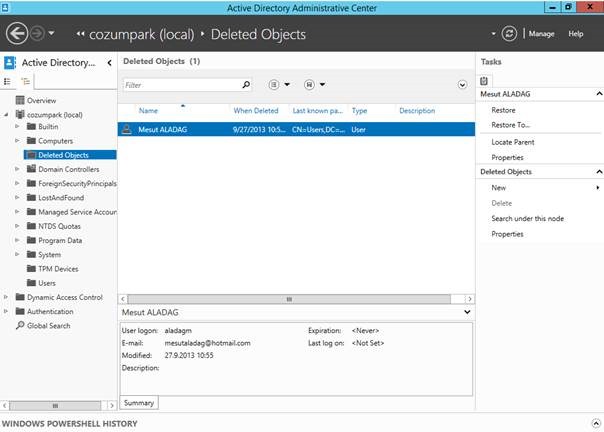The height and width of the screenshot is (432, 604).
Task: Switch navigation pane to tree view
Action: click(x=26, y=81)
